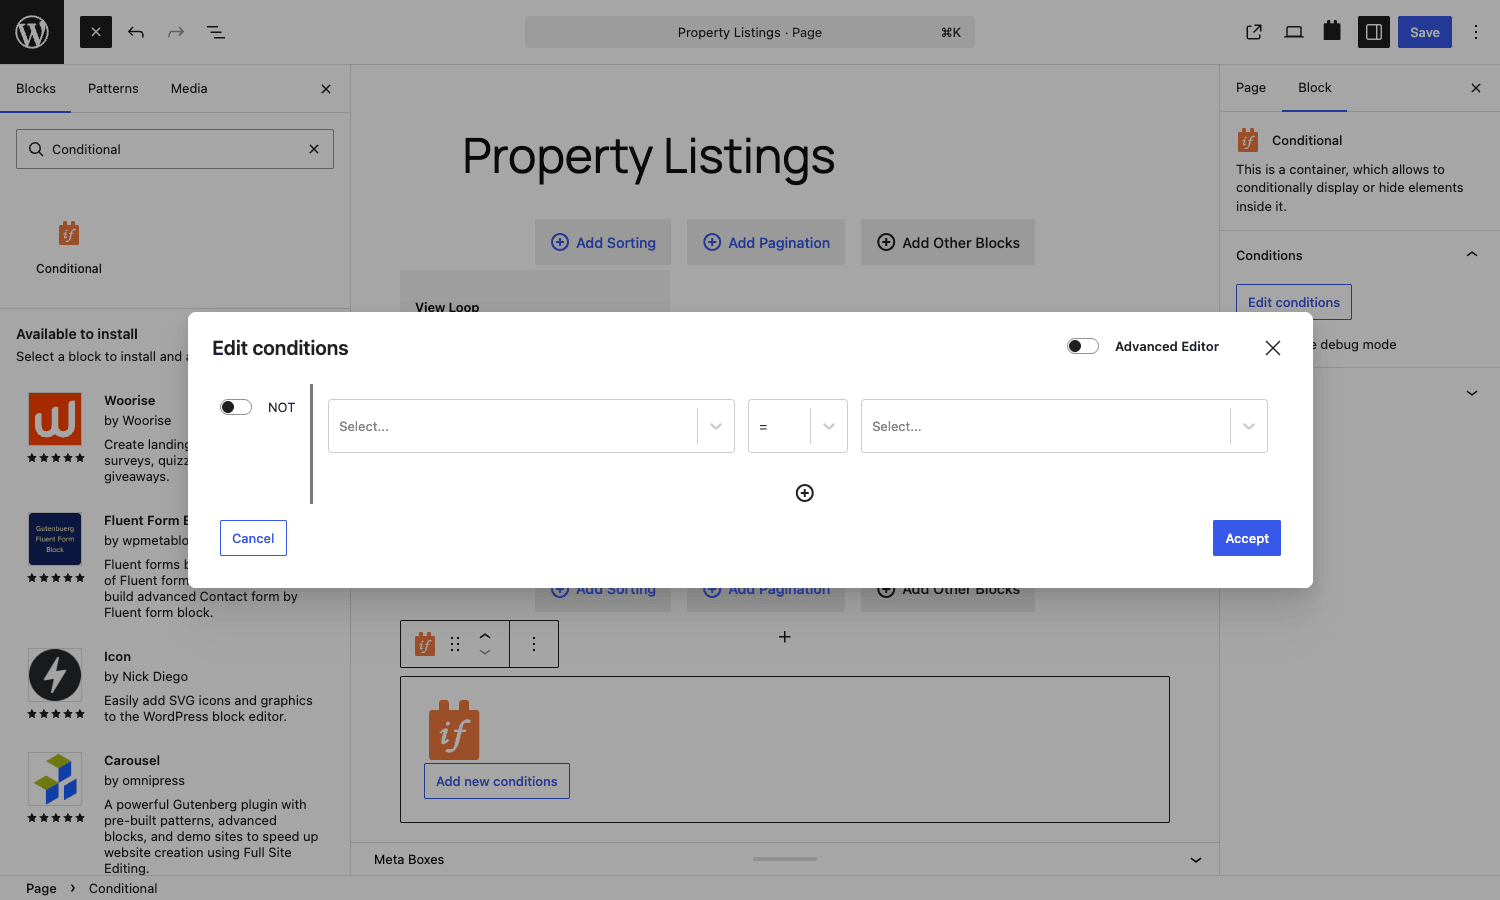Image resolution: width=1500 pixels, height=900 pixels.
Task: Open the first Select... condition dropdown
Action: pyautogui.click(x=531, y=426)
